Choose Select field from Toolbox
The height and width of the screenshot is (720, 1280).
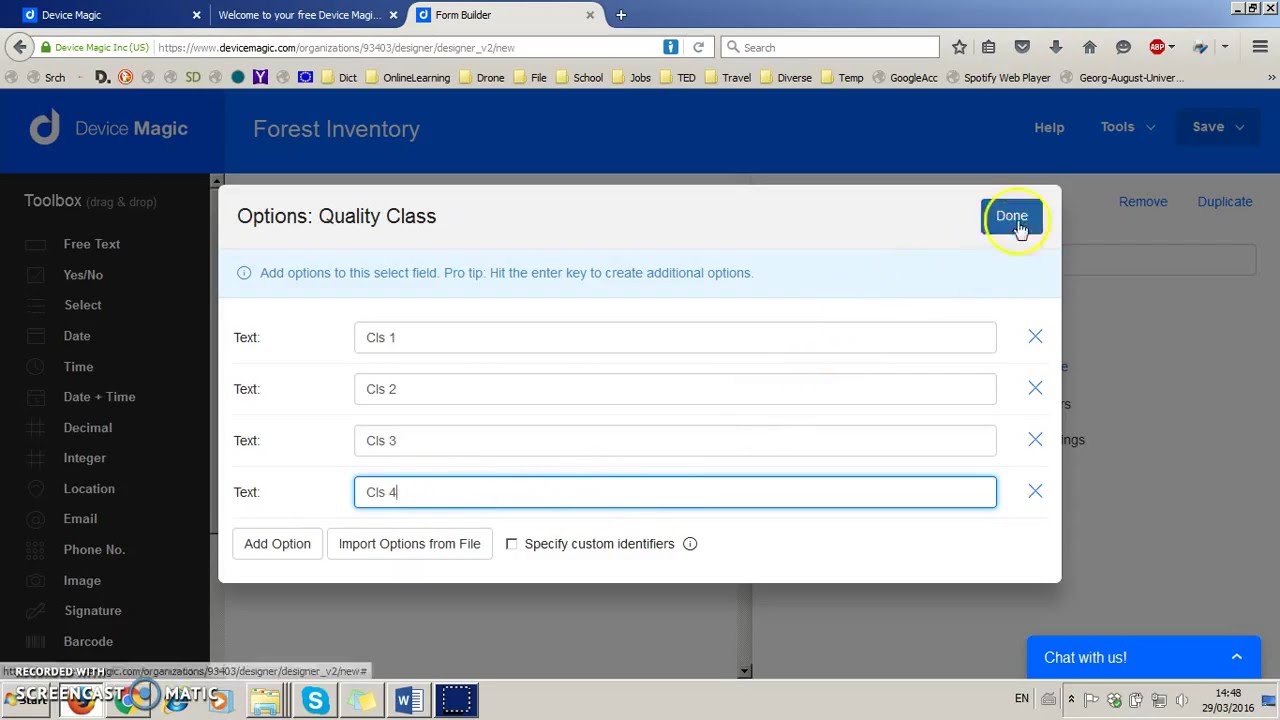point(82,305)
